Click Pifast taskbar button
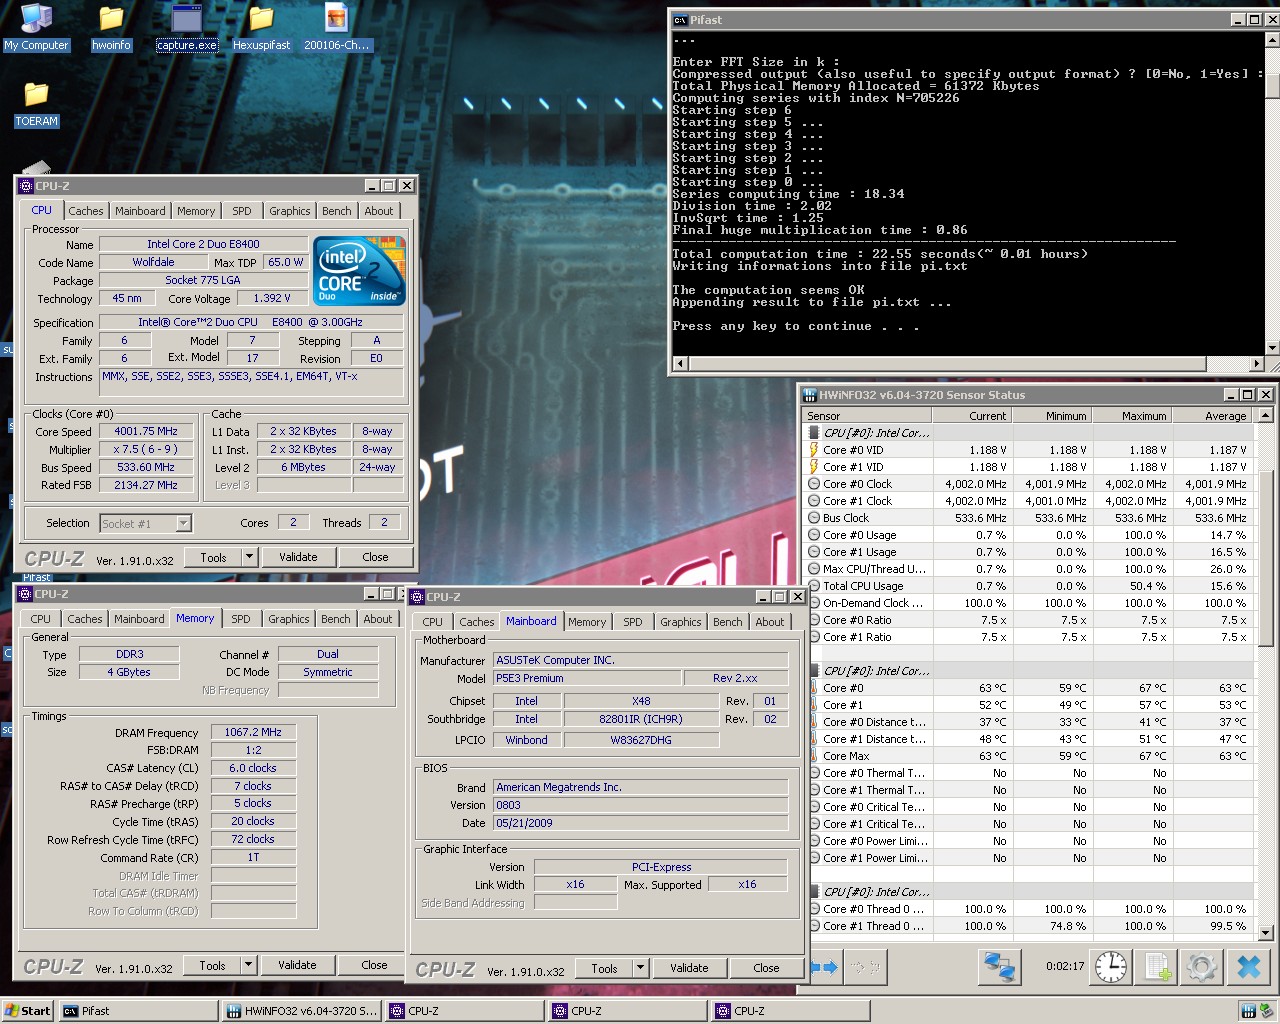The image size is (1280, 1024). point(138,1011)
